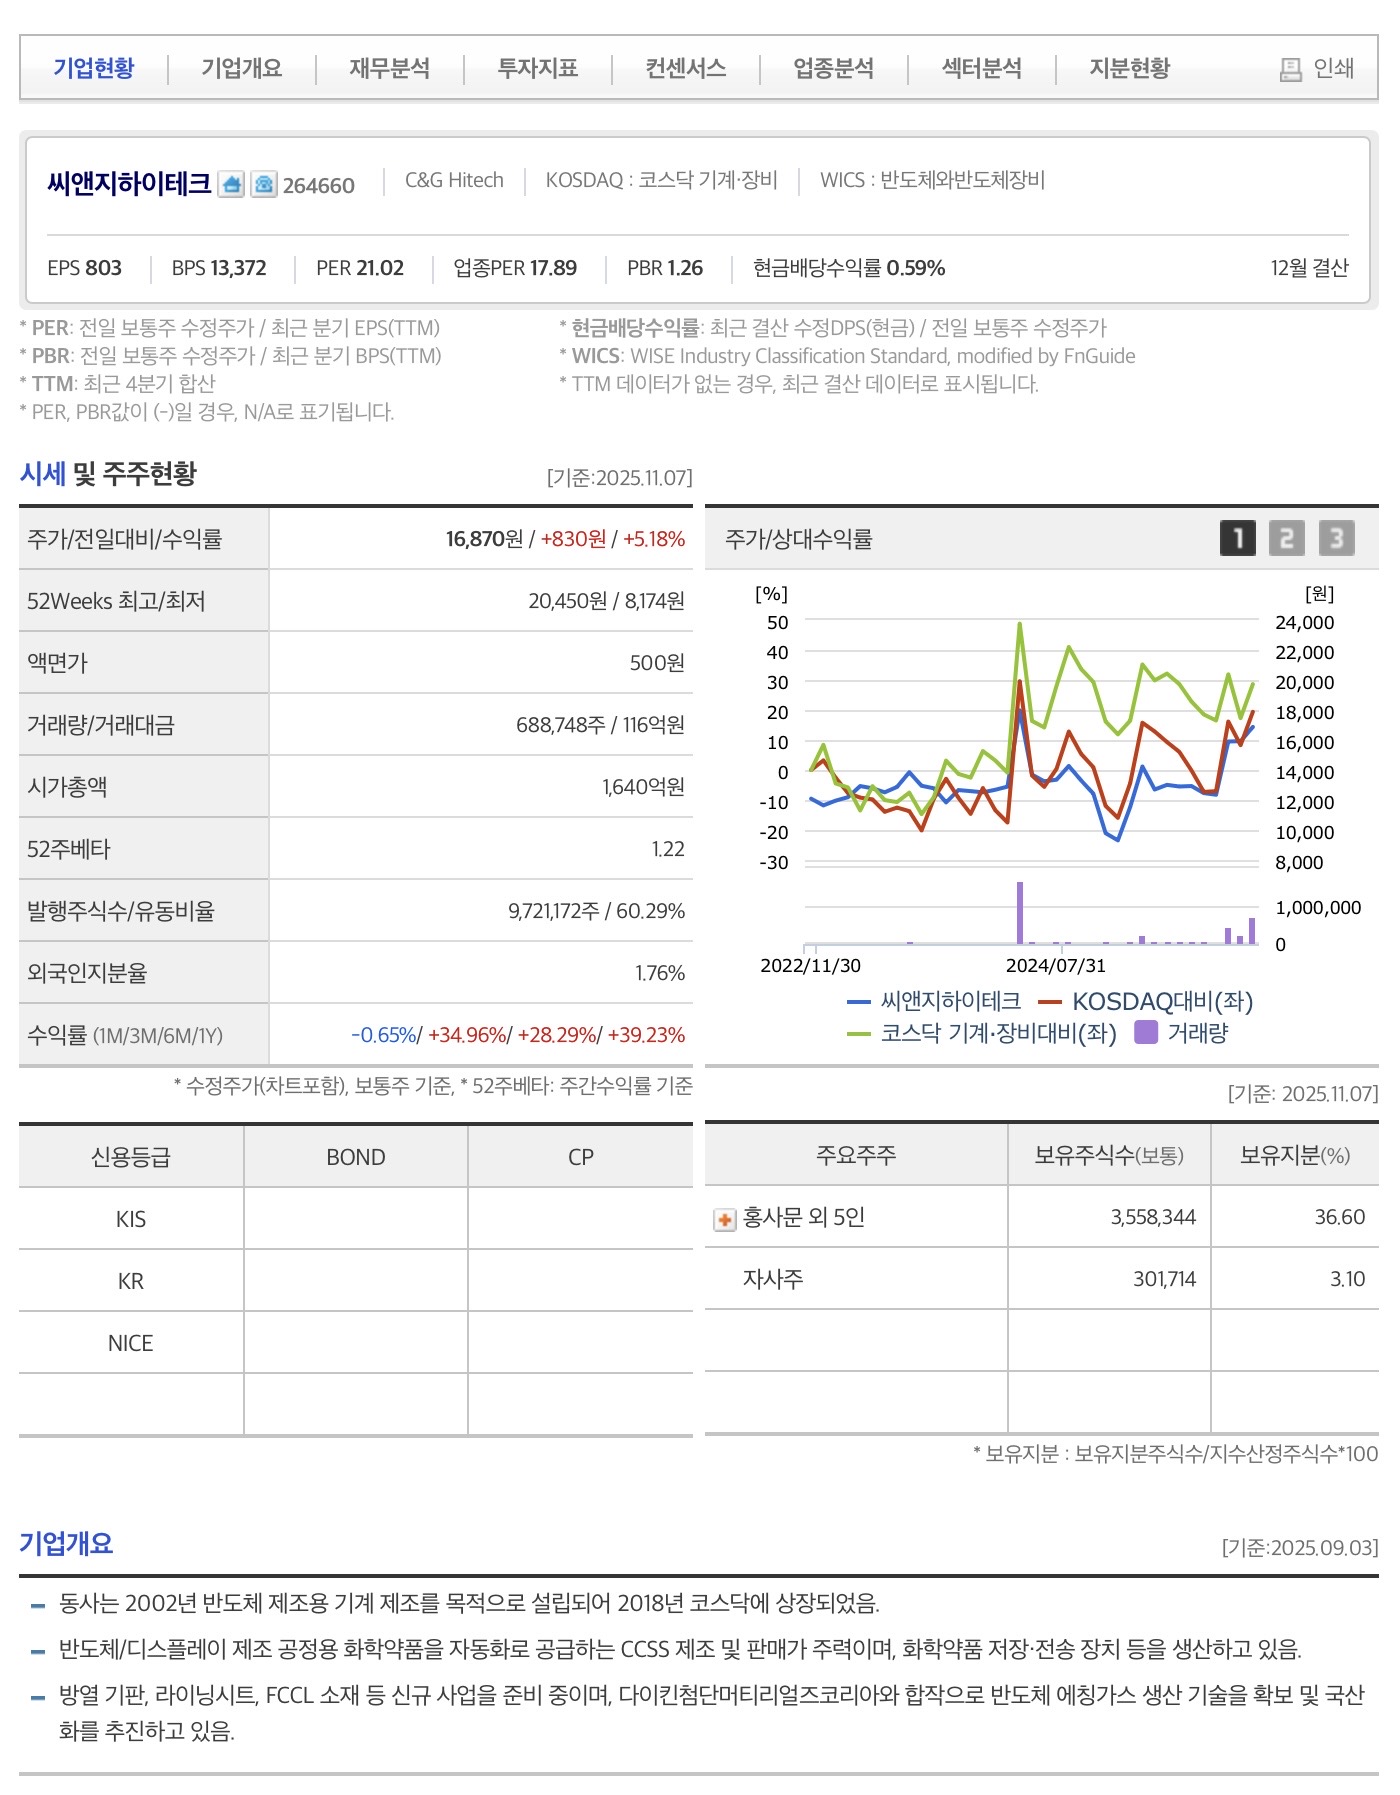Click the CP column header
1400x1795 pixels.
[581, 1157]
